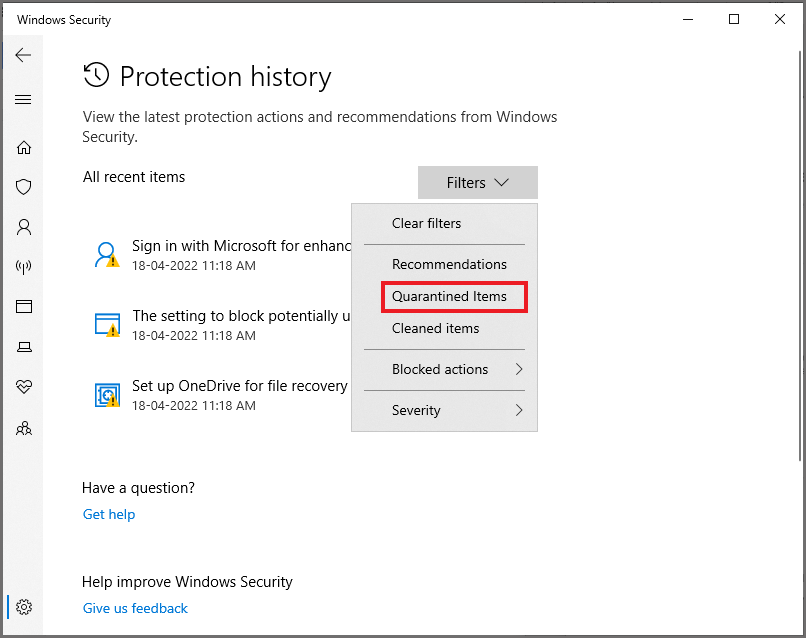Open Virus & threat protection shield icon
This screenshot has width=806, height=638.
click(x=24, y=187)
